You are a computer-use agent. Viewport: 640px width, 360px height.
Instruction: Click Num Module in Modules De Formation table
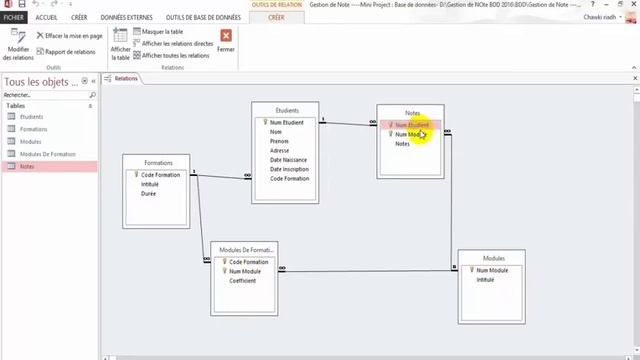pyautogui.click(x=244, y=271)
